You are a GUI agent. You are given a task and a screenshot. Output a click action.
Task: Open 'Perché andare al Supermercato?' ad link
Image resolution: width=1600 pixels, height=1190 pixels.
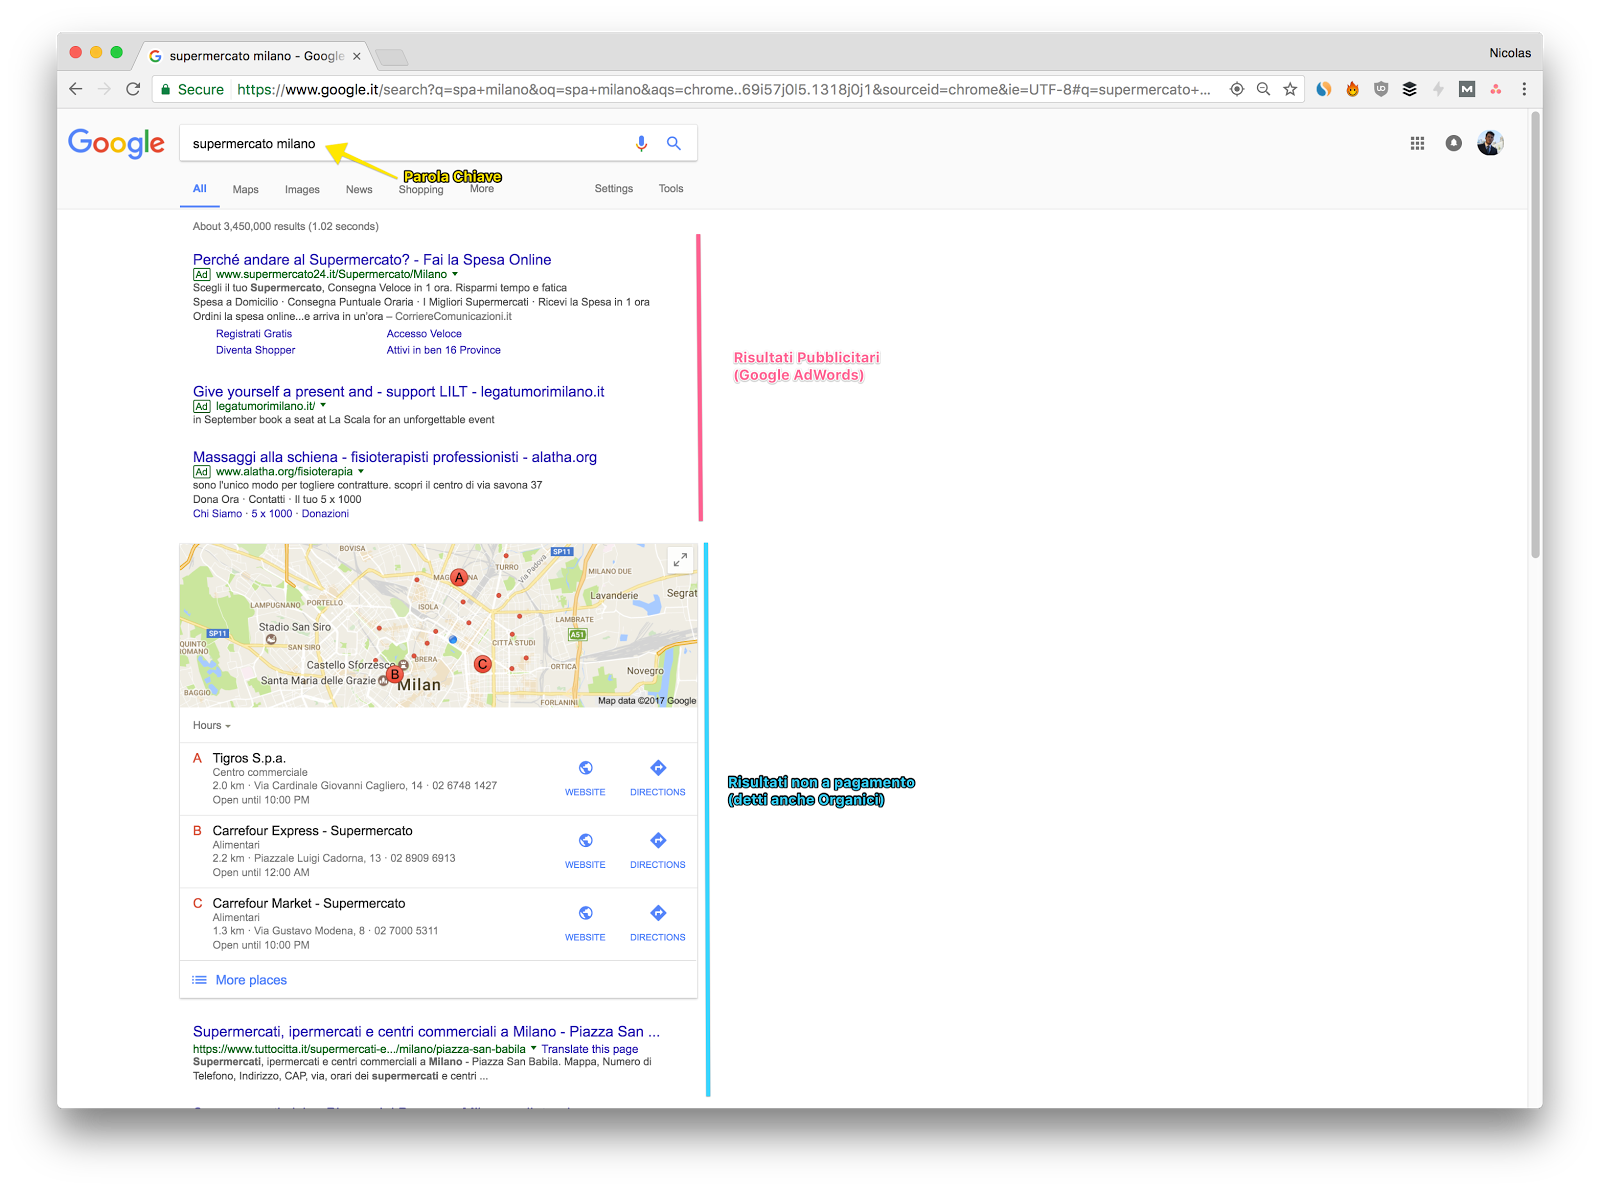point(372,259)
